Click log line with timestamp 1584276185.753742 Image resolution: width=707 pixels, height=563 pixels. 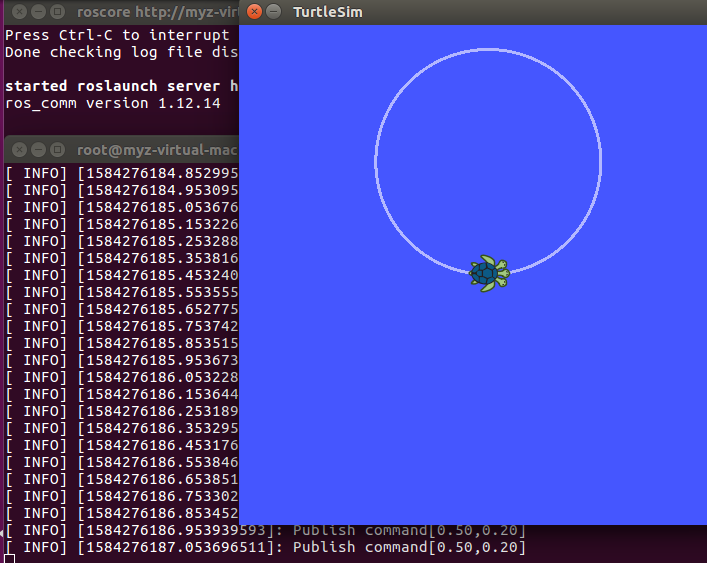pos(122,326)
